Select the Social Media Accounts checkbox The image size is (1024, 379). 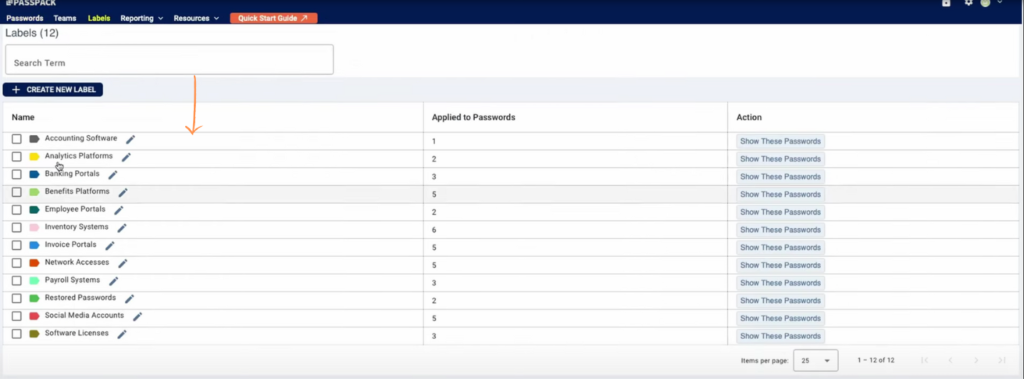point(17,316)
